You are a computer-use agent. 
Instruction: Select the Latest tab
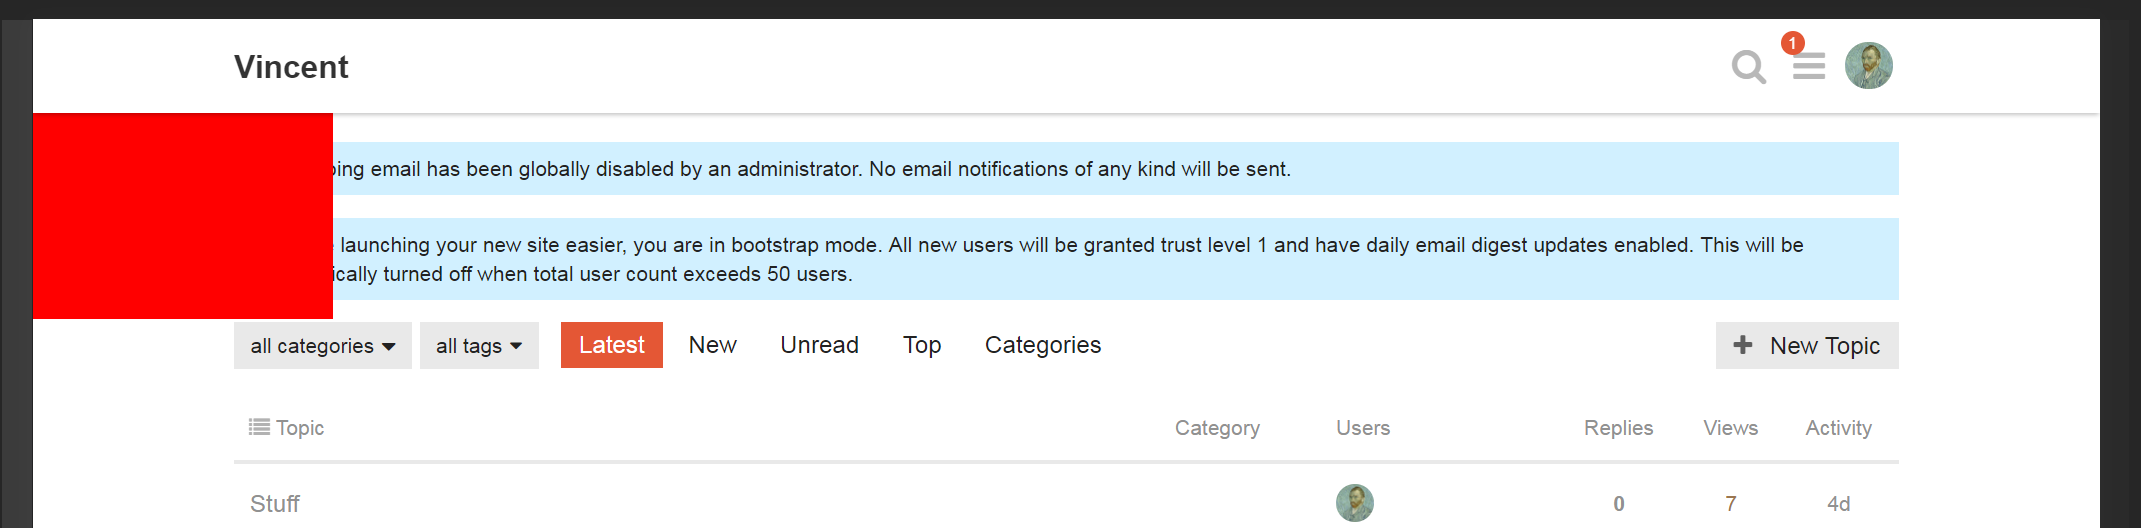[611, 345]
